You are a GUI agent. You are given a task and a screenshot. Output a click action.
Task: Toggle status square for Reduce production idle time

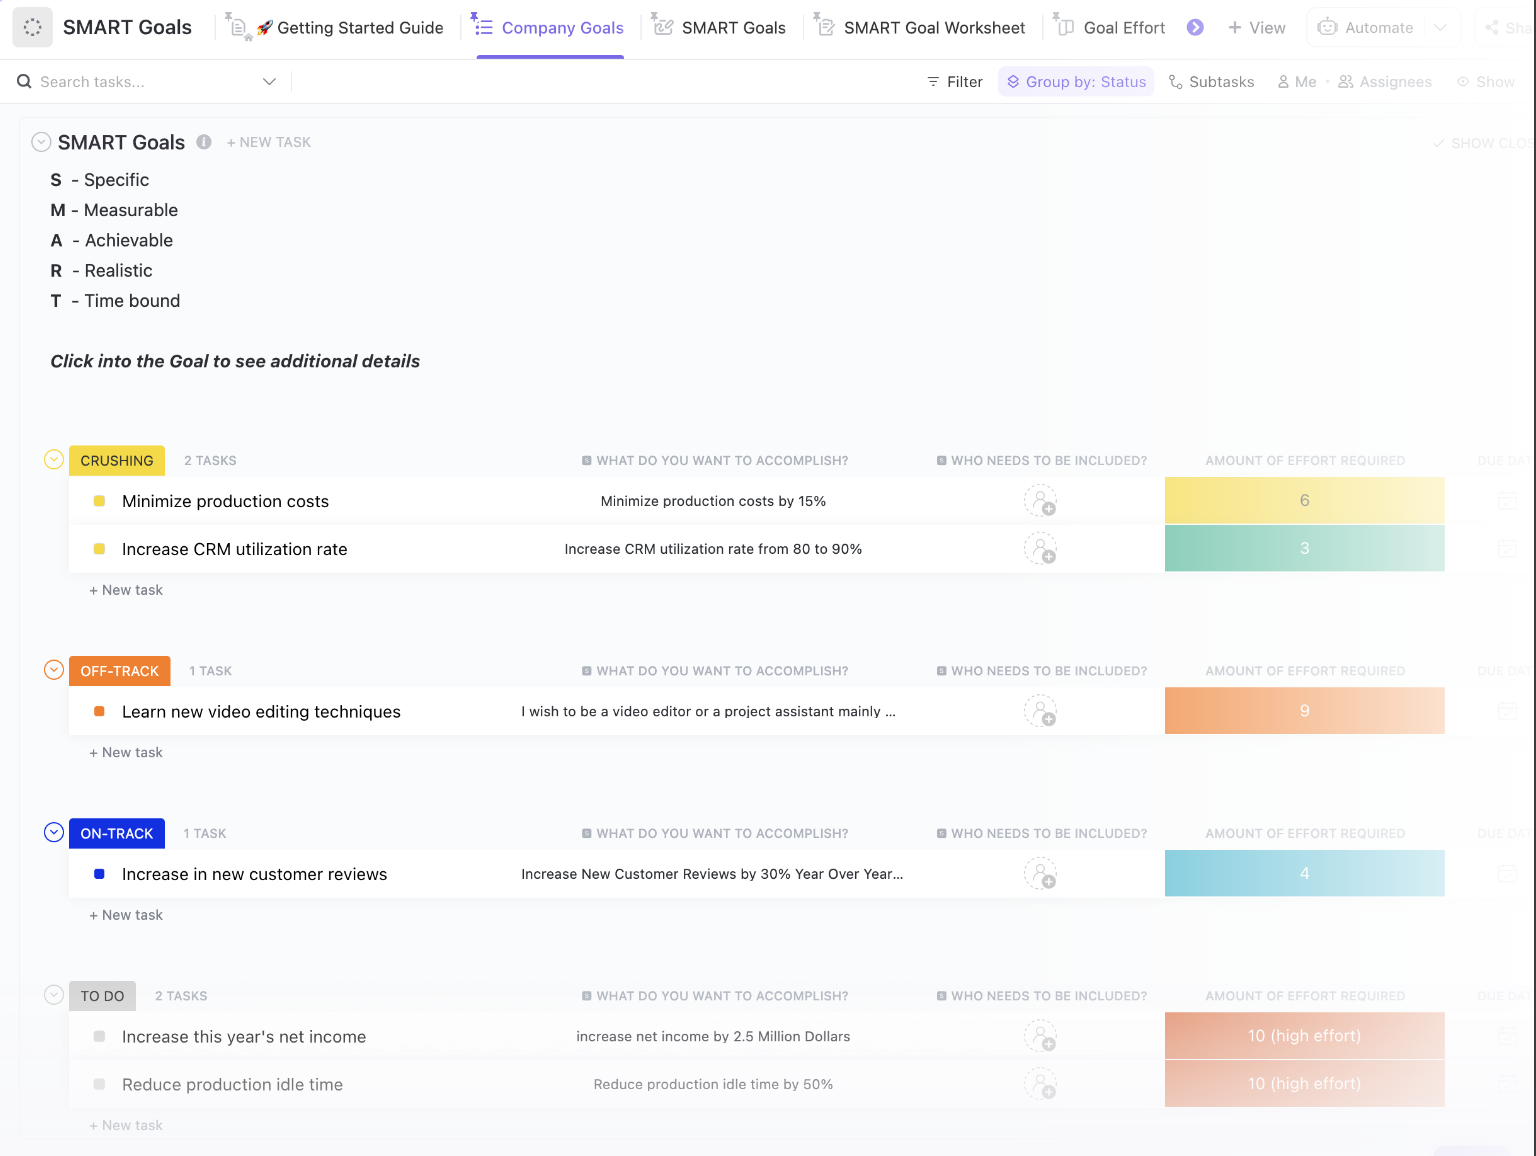(99, 1084)
